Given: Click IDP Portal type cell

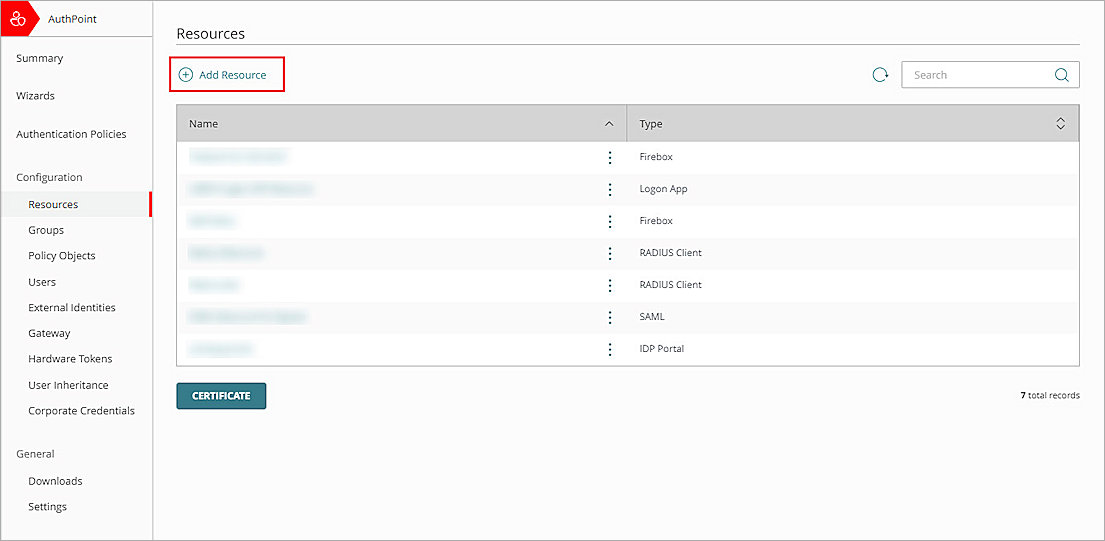Looking at the screenshot, I should tap(662, 349).
